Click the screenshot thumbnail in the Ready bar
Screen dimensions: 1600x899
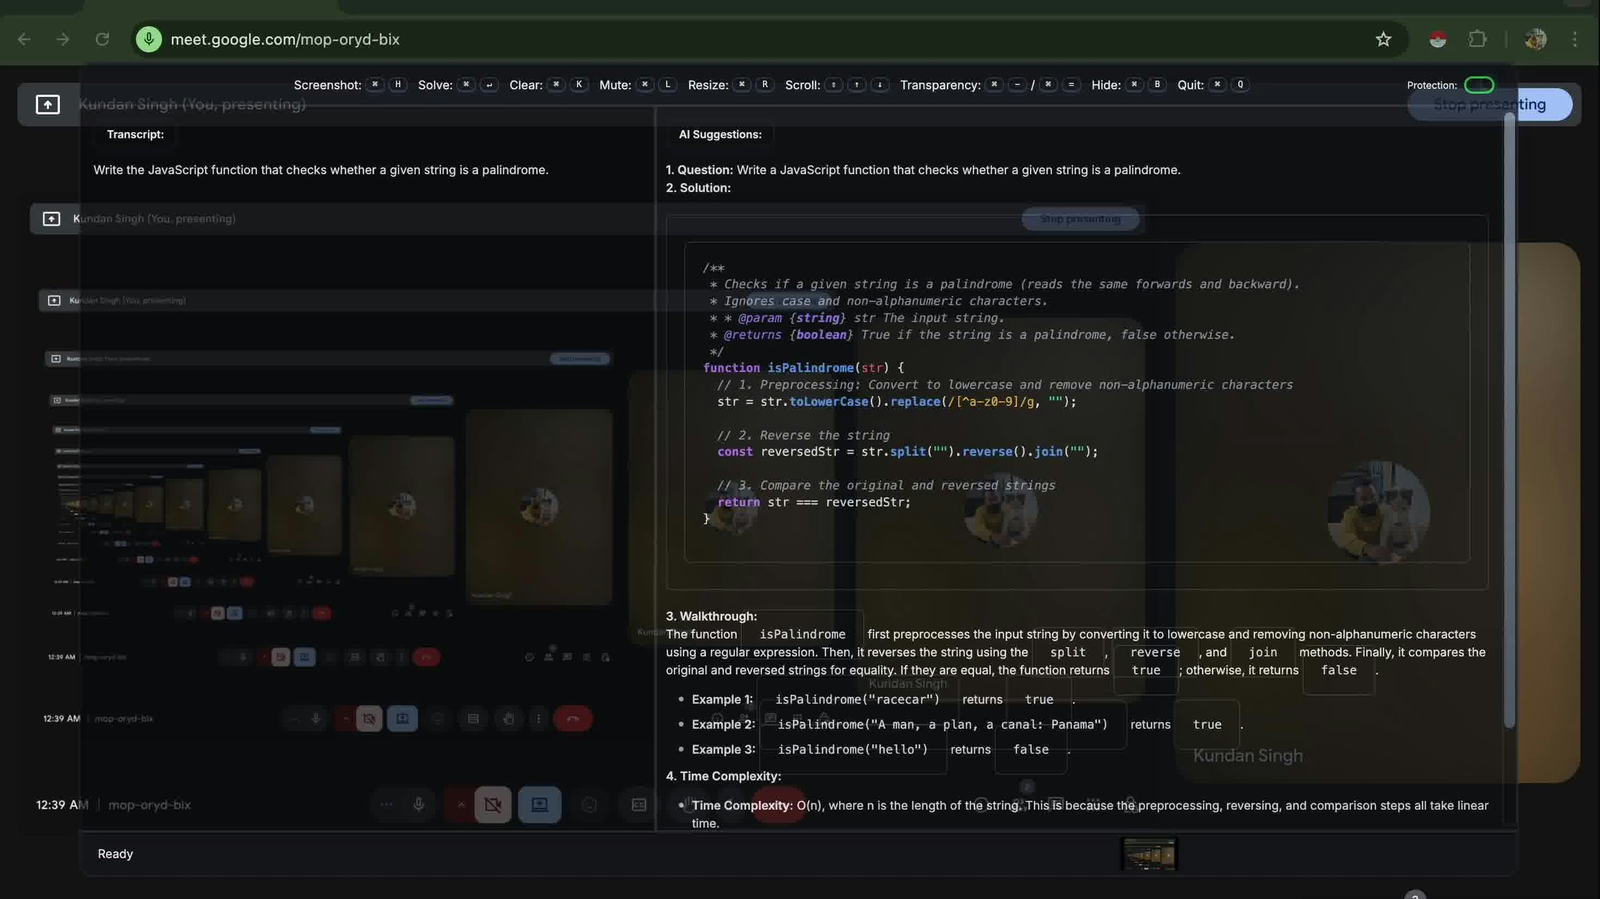[x=1149, y=854]
